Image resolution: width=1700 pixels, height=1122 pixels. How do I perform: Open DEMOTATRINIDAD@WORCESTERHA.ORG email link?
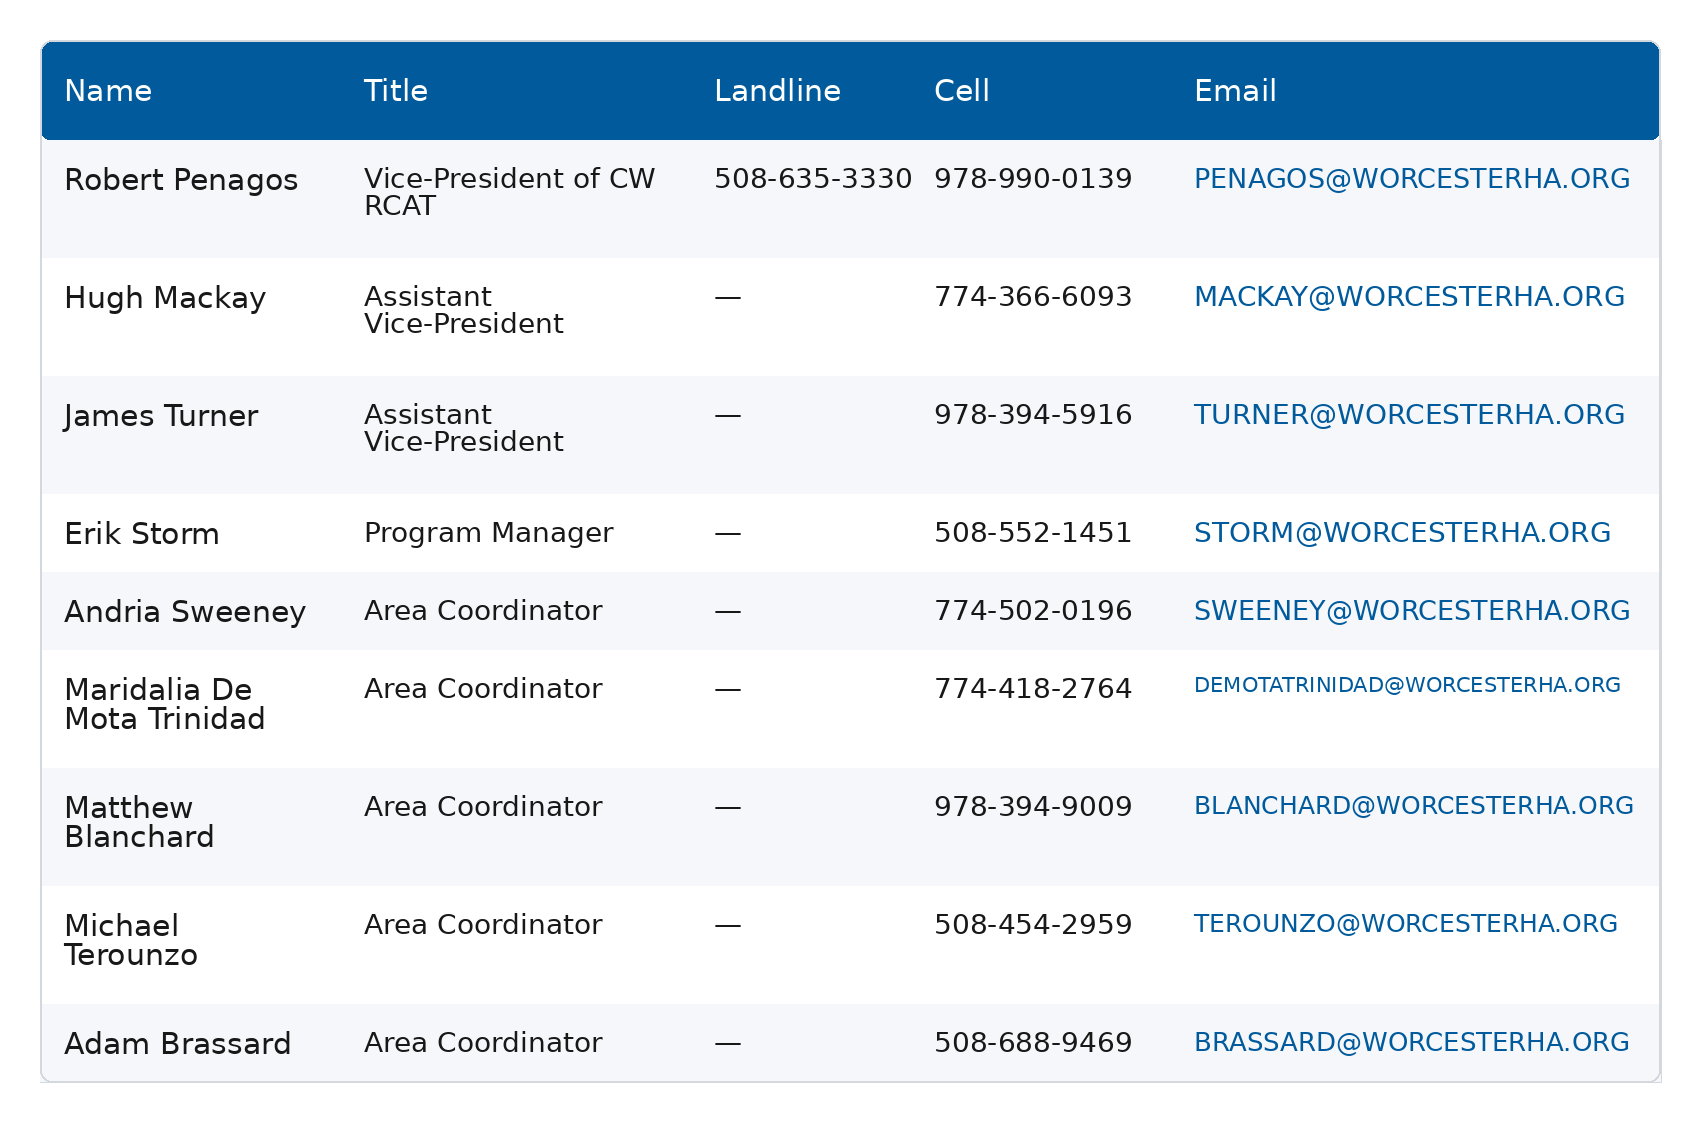[x=1406, y=685]
